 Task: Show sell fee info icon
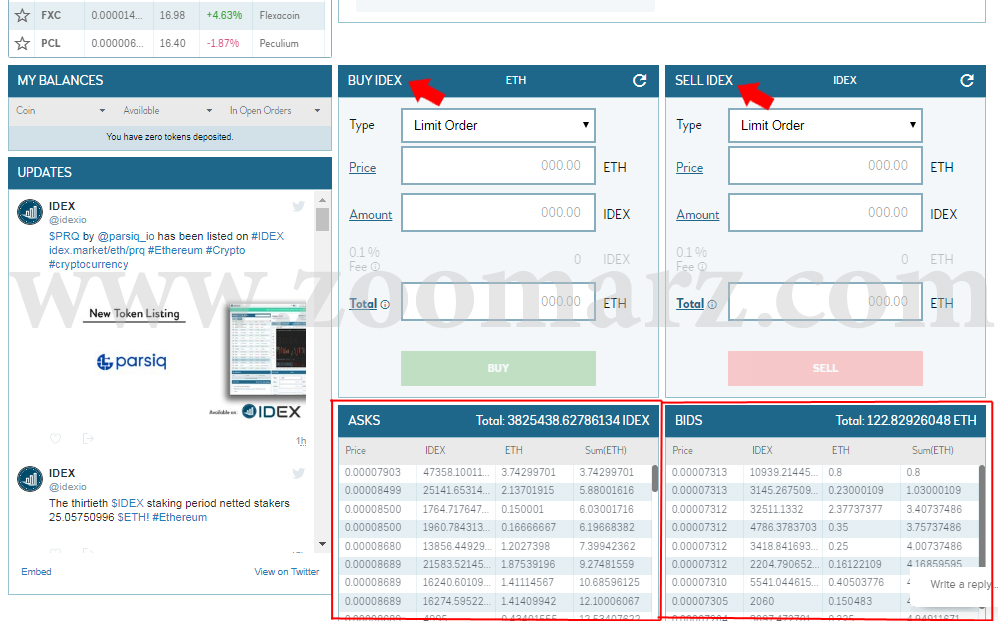pos(702,267)
